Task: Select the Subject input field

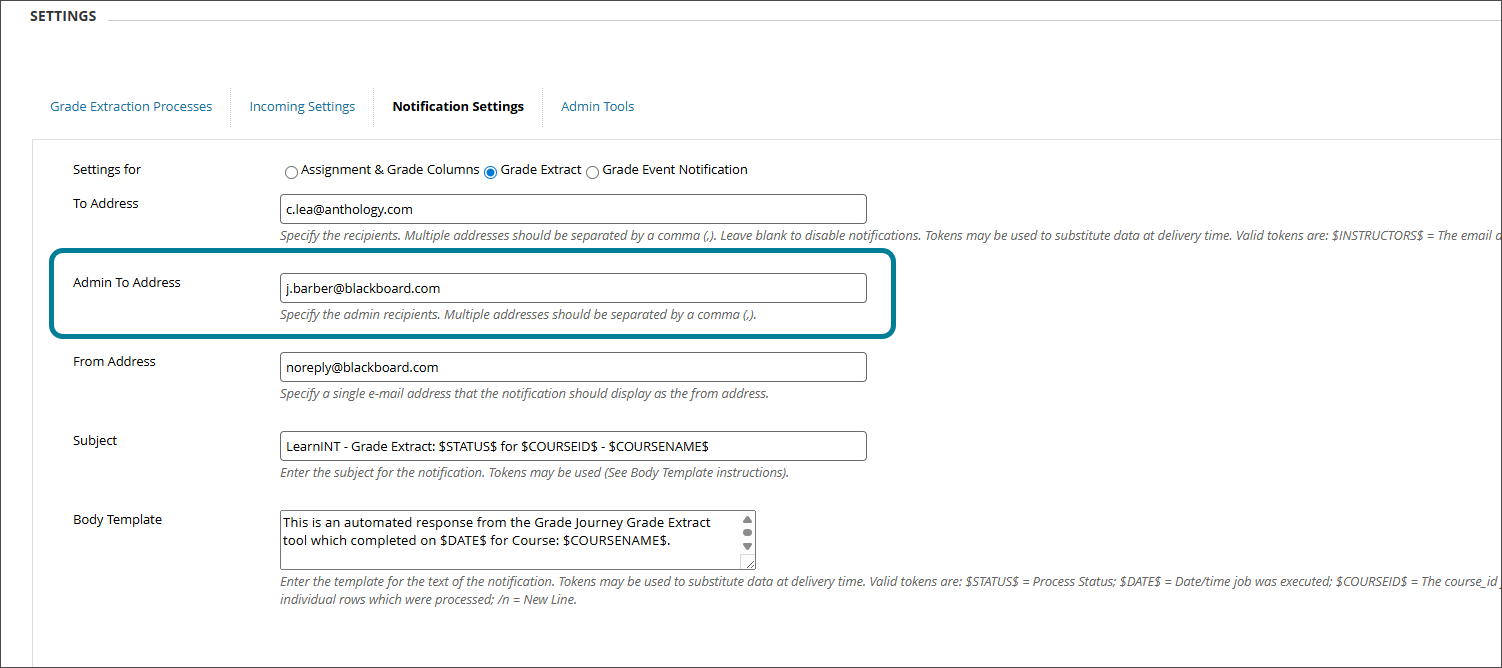Action: pos(573,445)
